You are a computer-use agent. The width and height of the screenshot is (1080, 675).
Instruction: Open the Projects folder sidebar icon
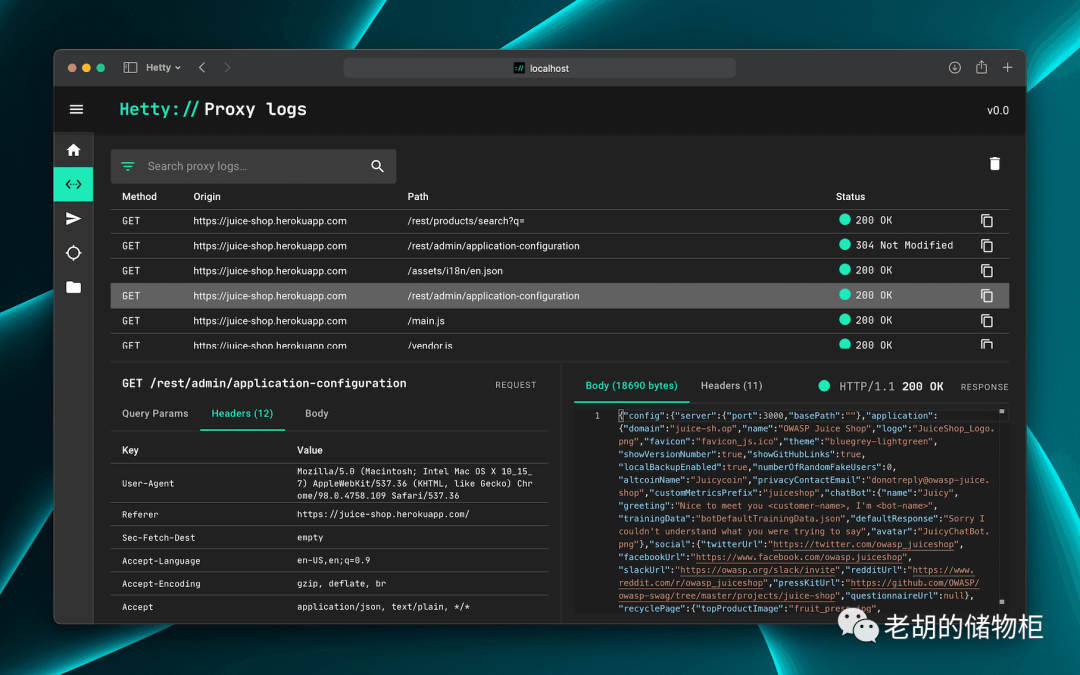pyautogui.click(x=74, y=287)
